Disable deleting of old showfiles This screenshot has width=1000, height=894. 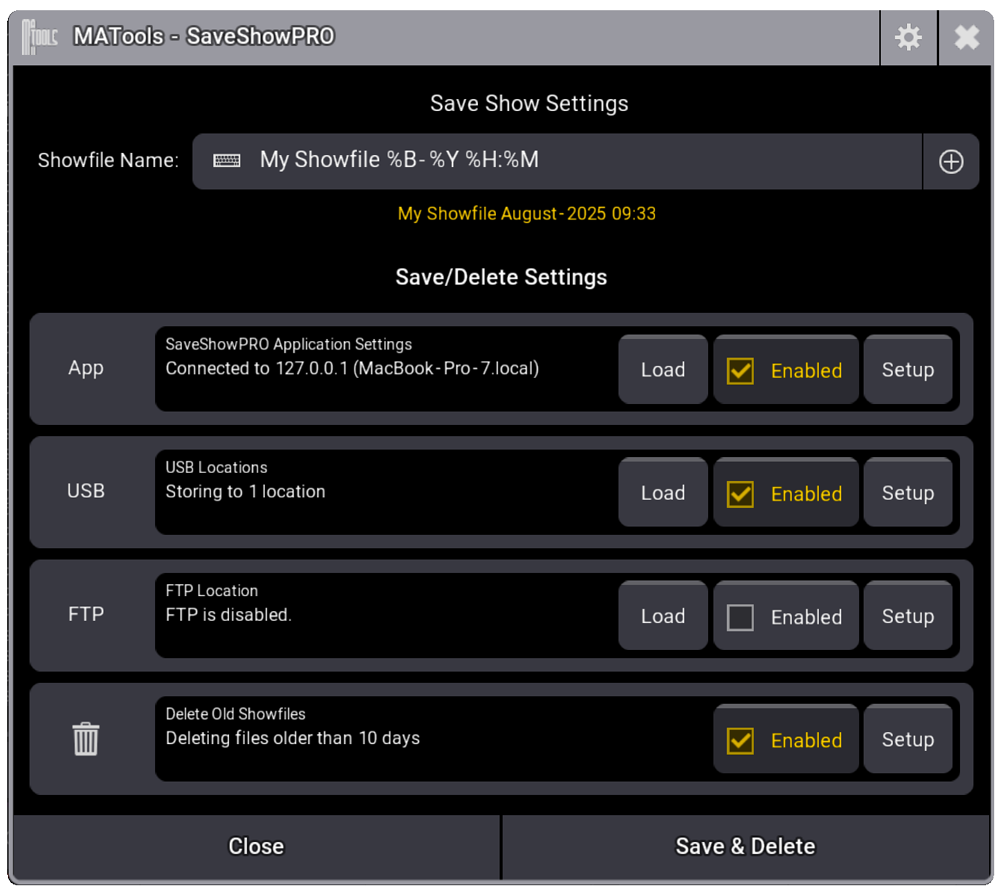coord(740,740)
